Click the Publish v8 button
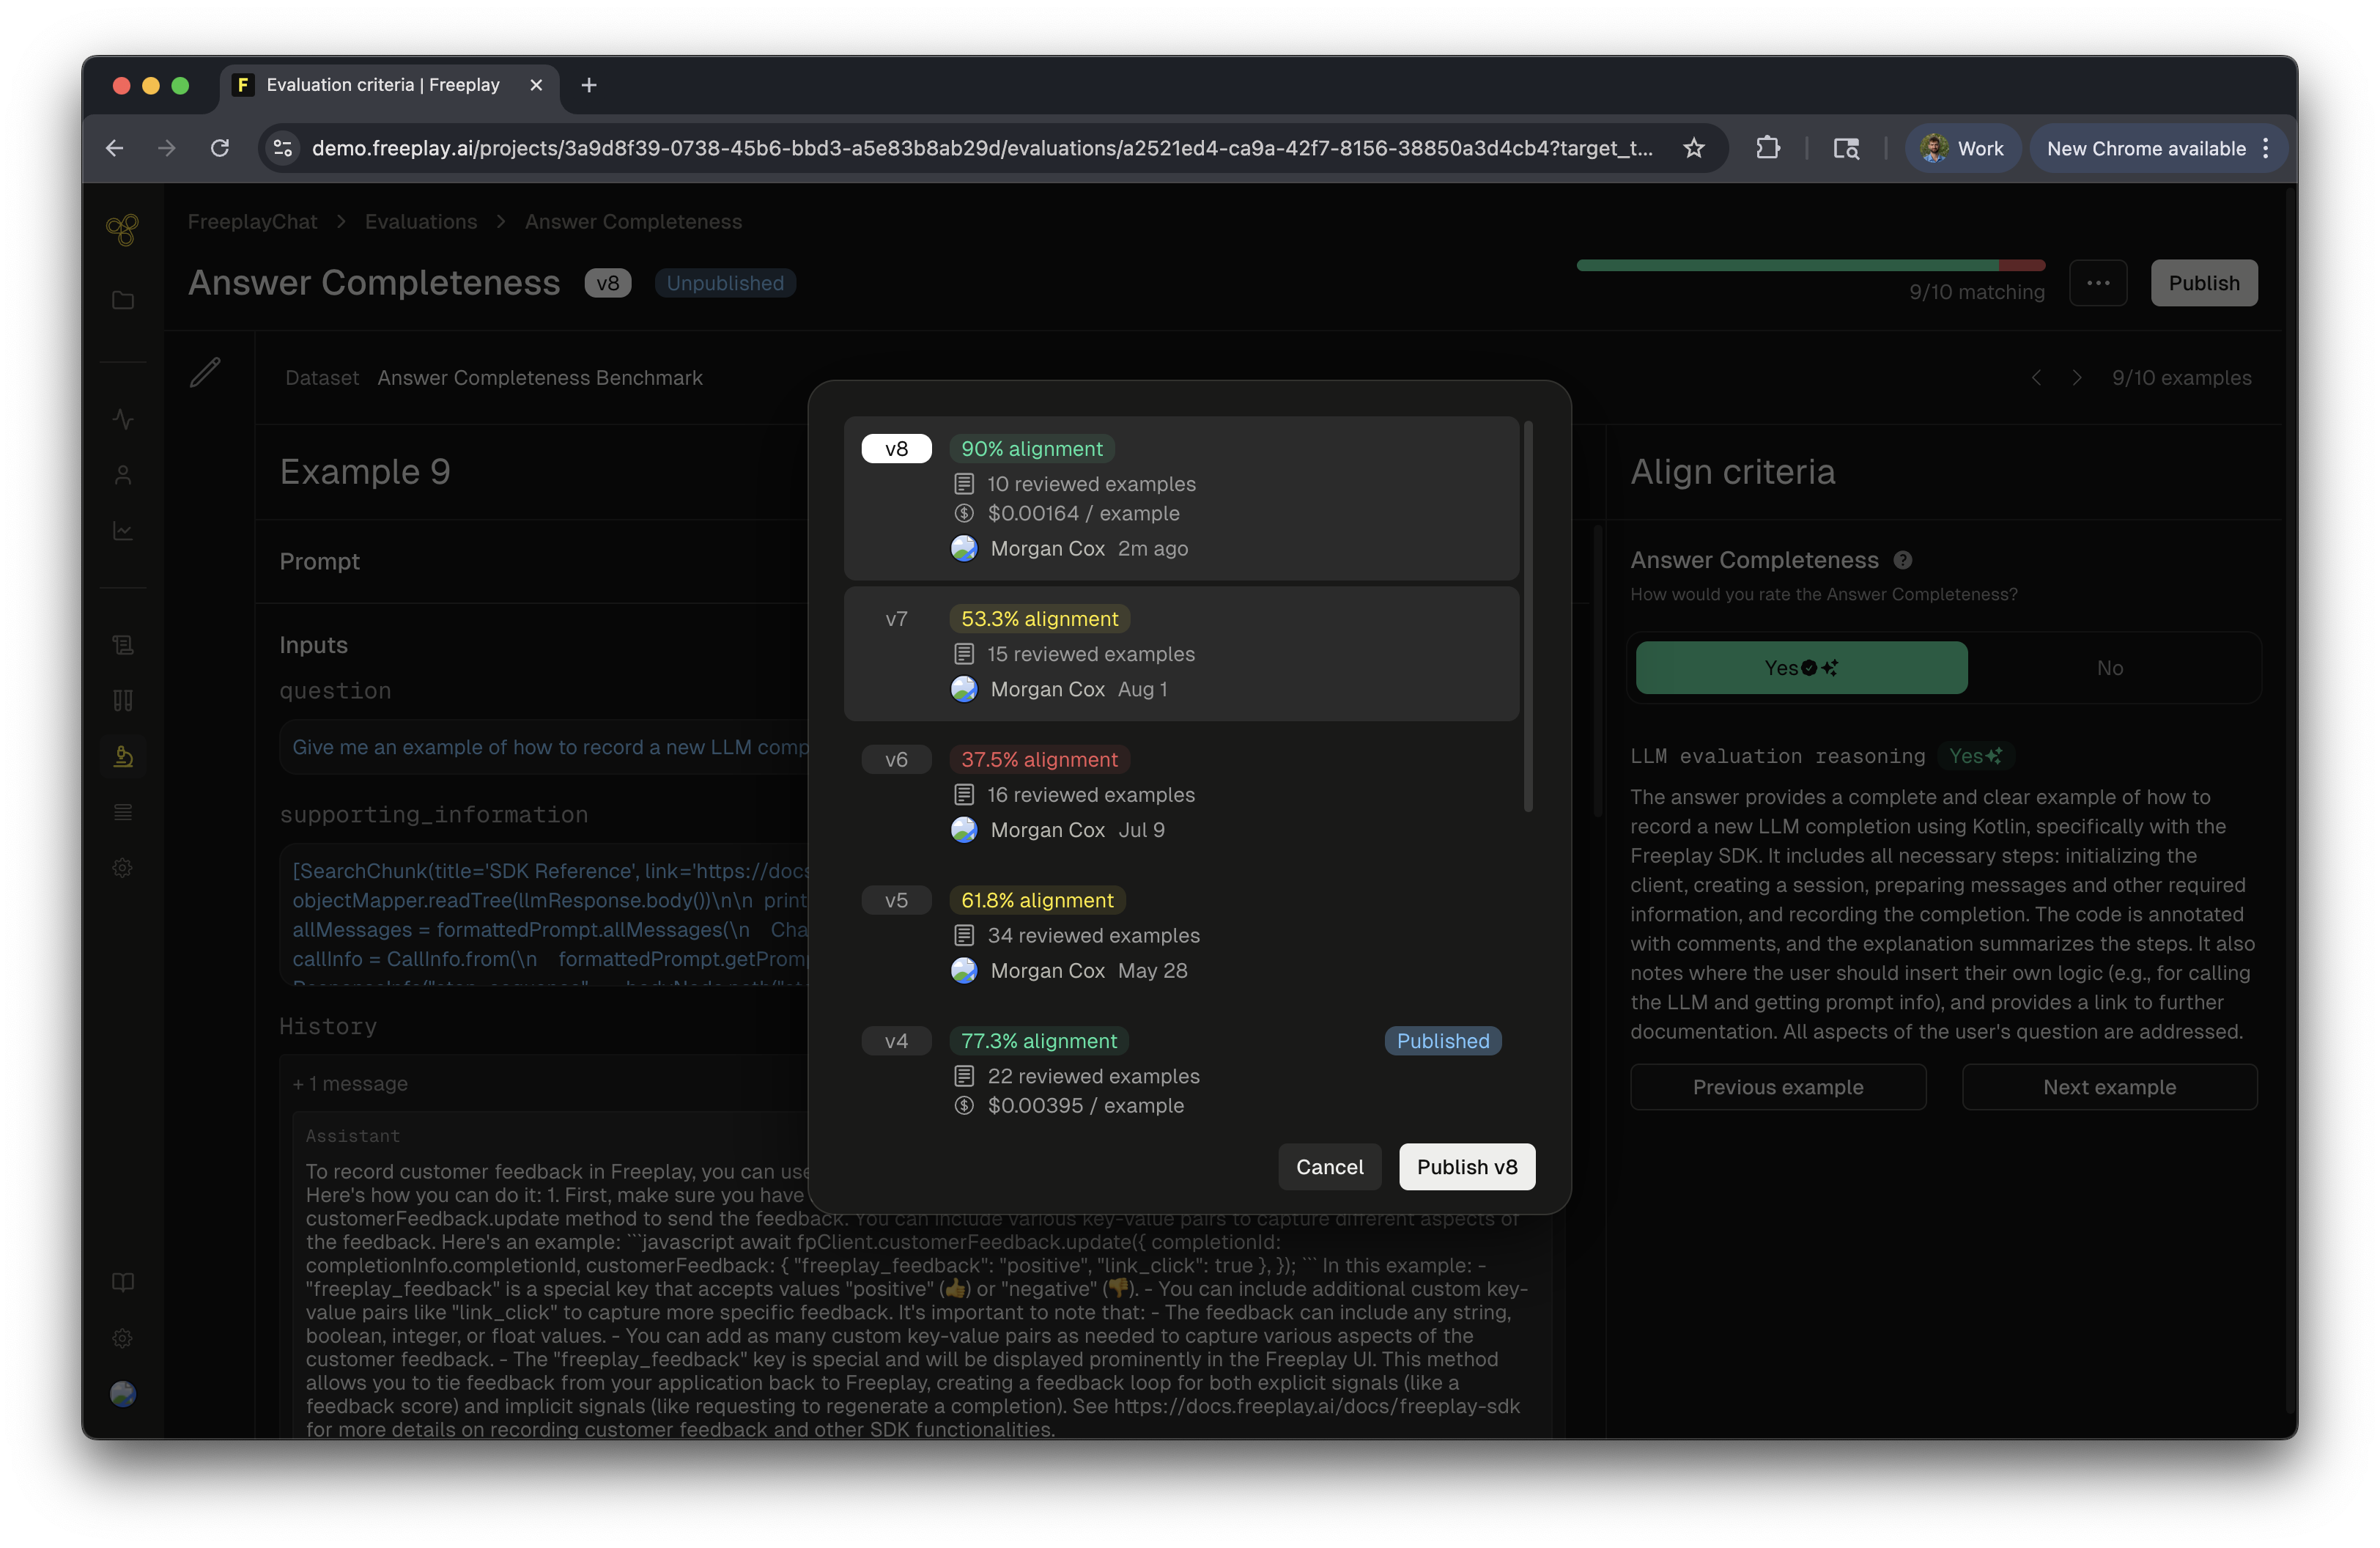The image size is (2380, 1548). coord(1466,1167)
